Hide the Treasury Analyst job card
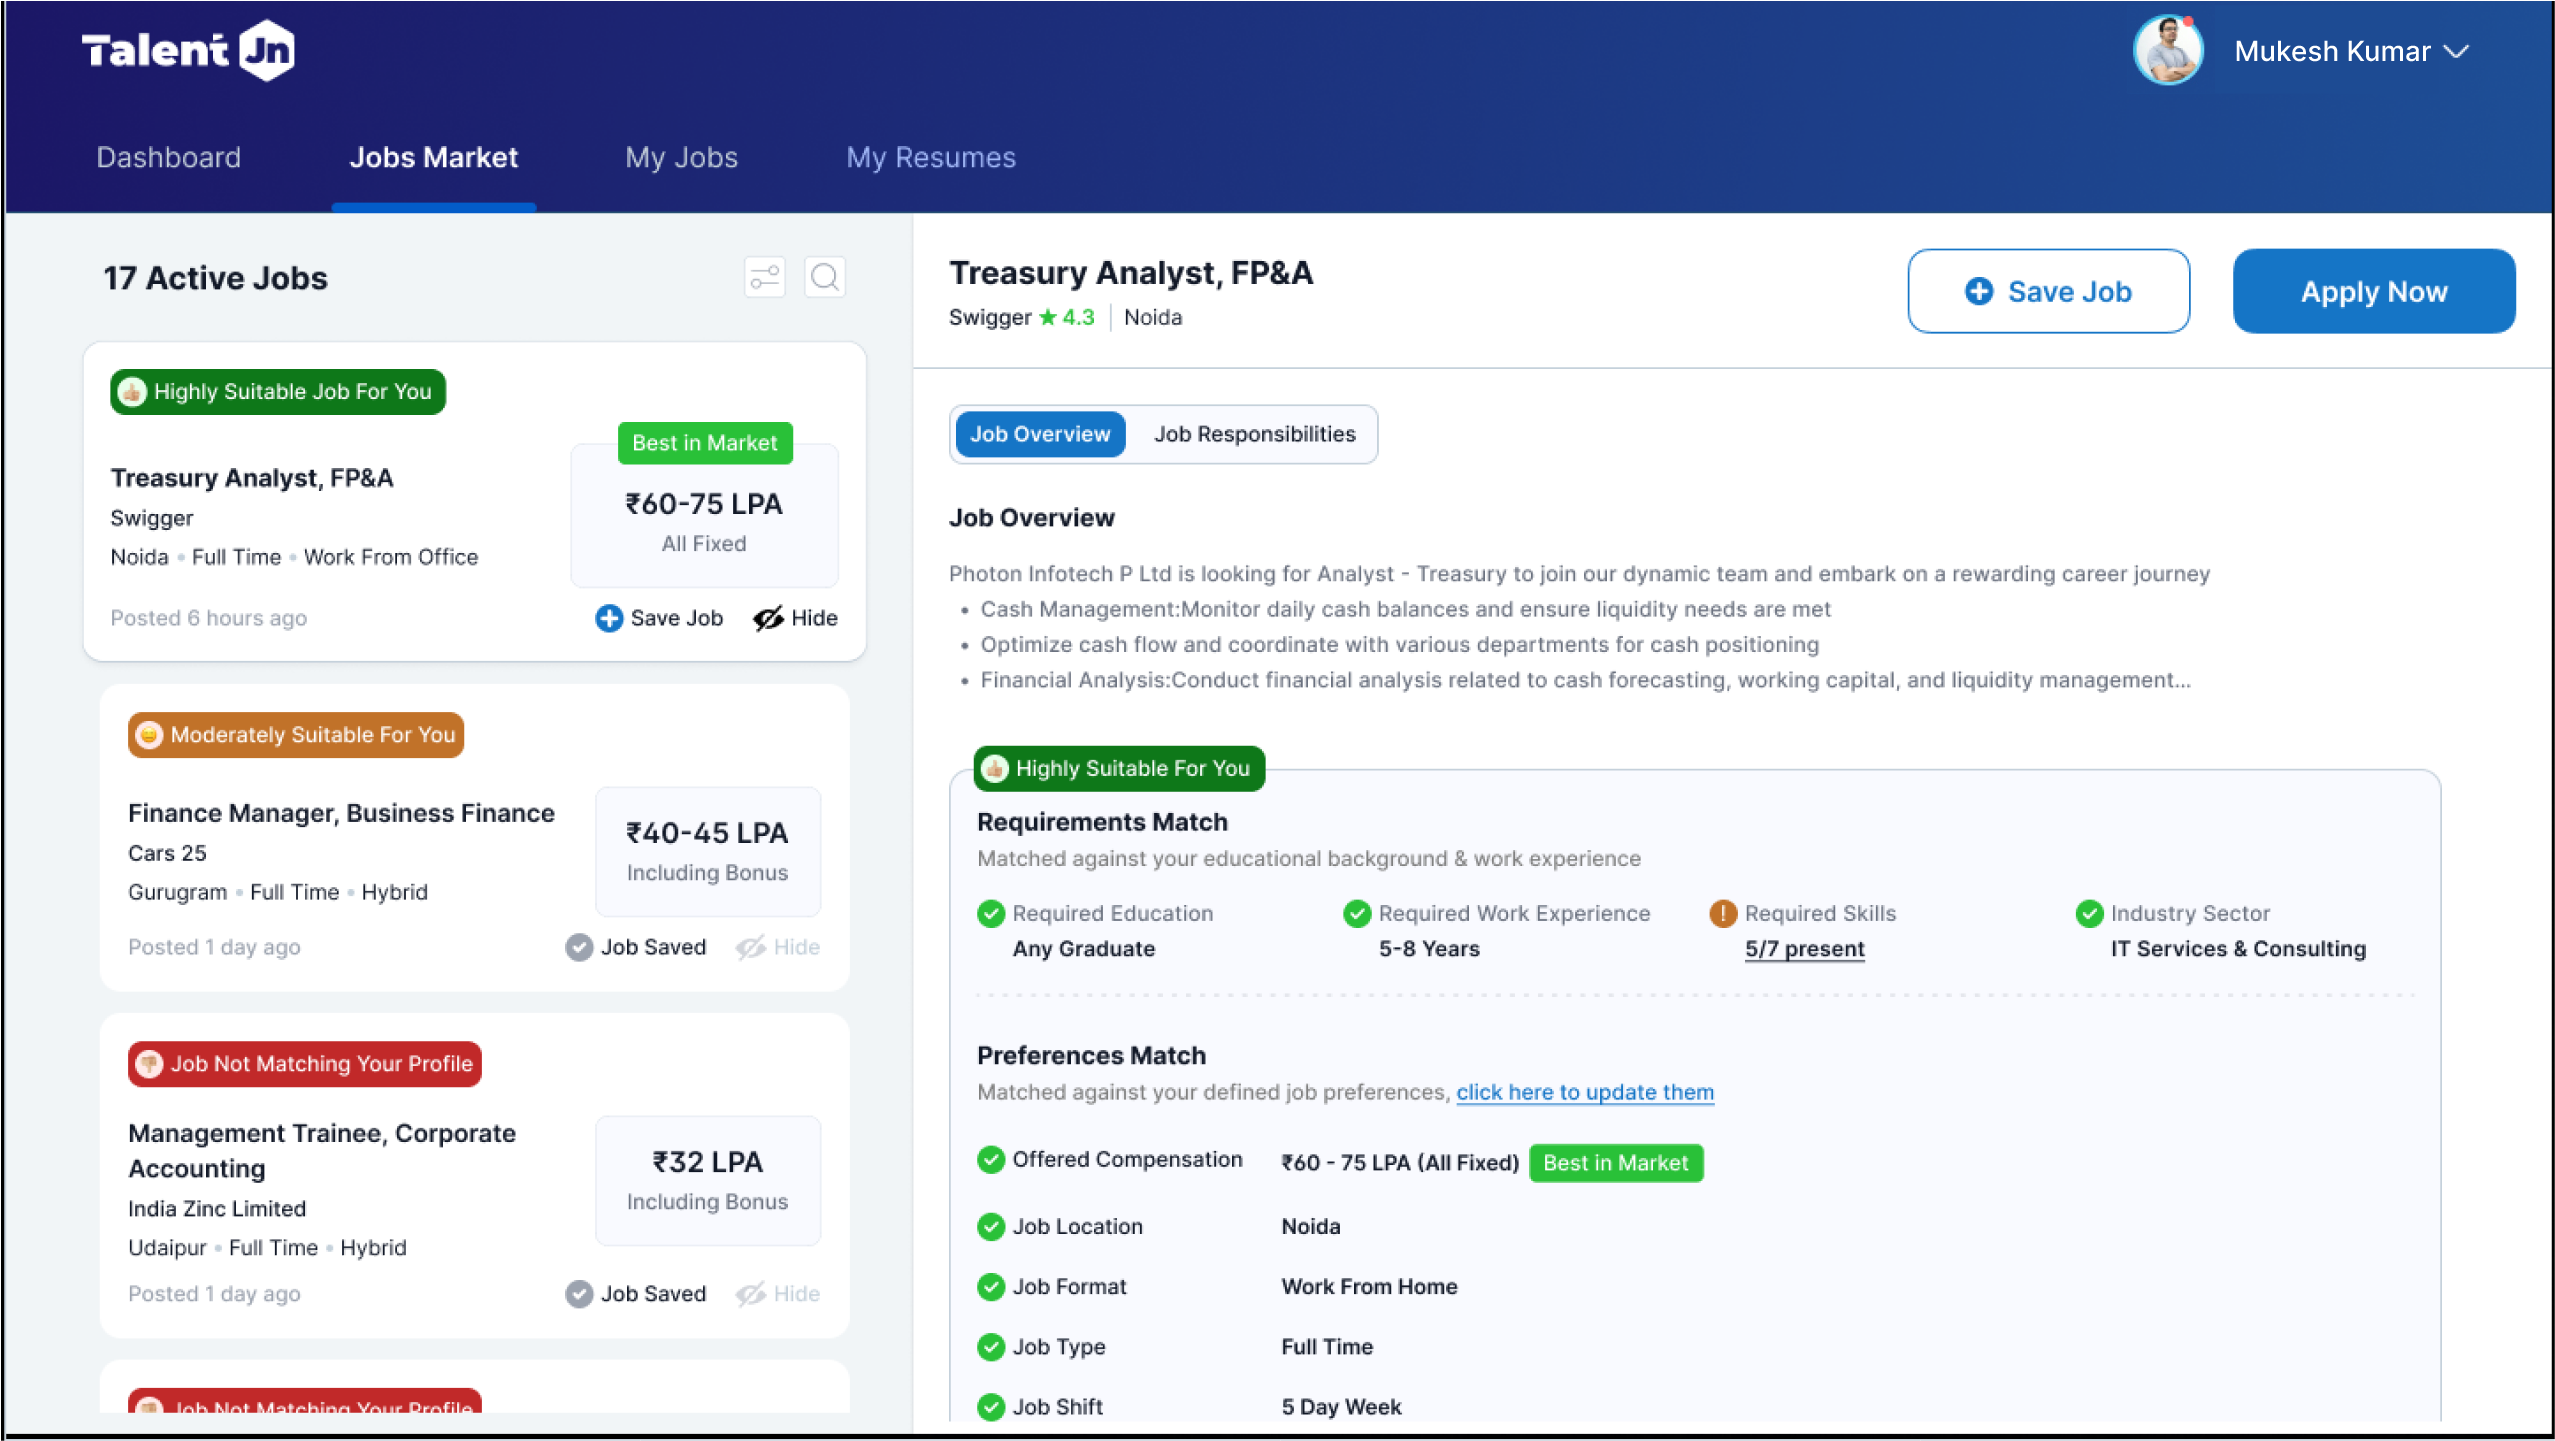2555x1441 pixels. (795, 618)
